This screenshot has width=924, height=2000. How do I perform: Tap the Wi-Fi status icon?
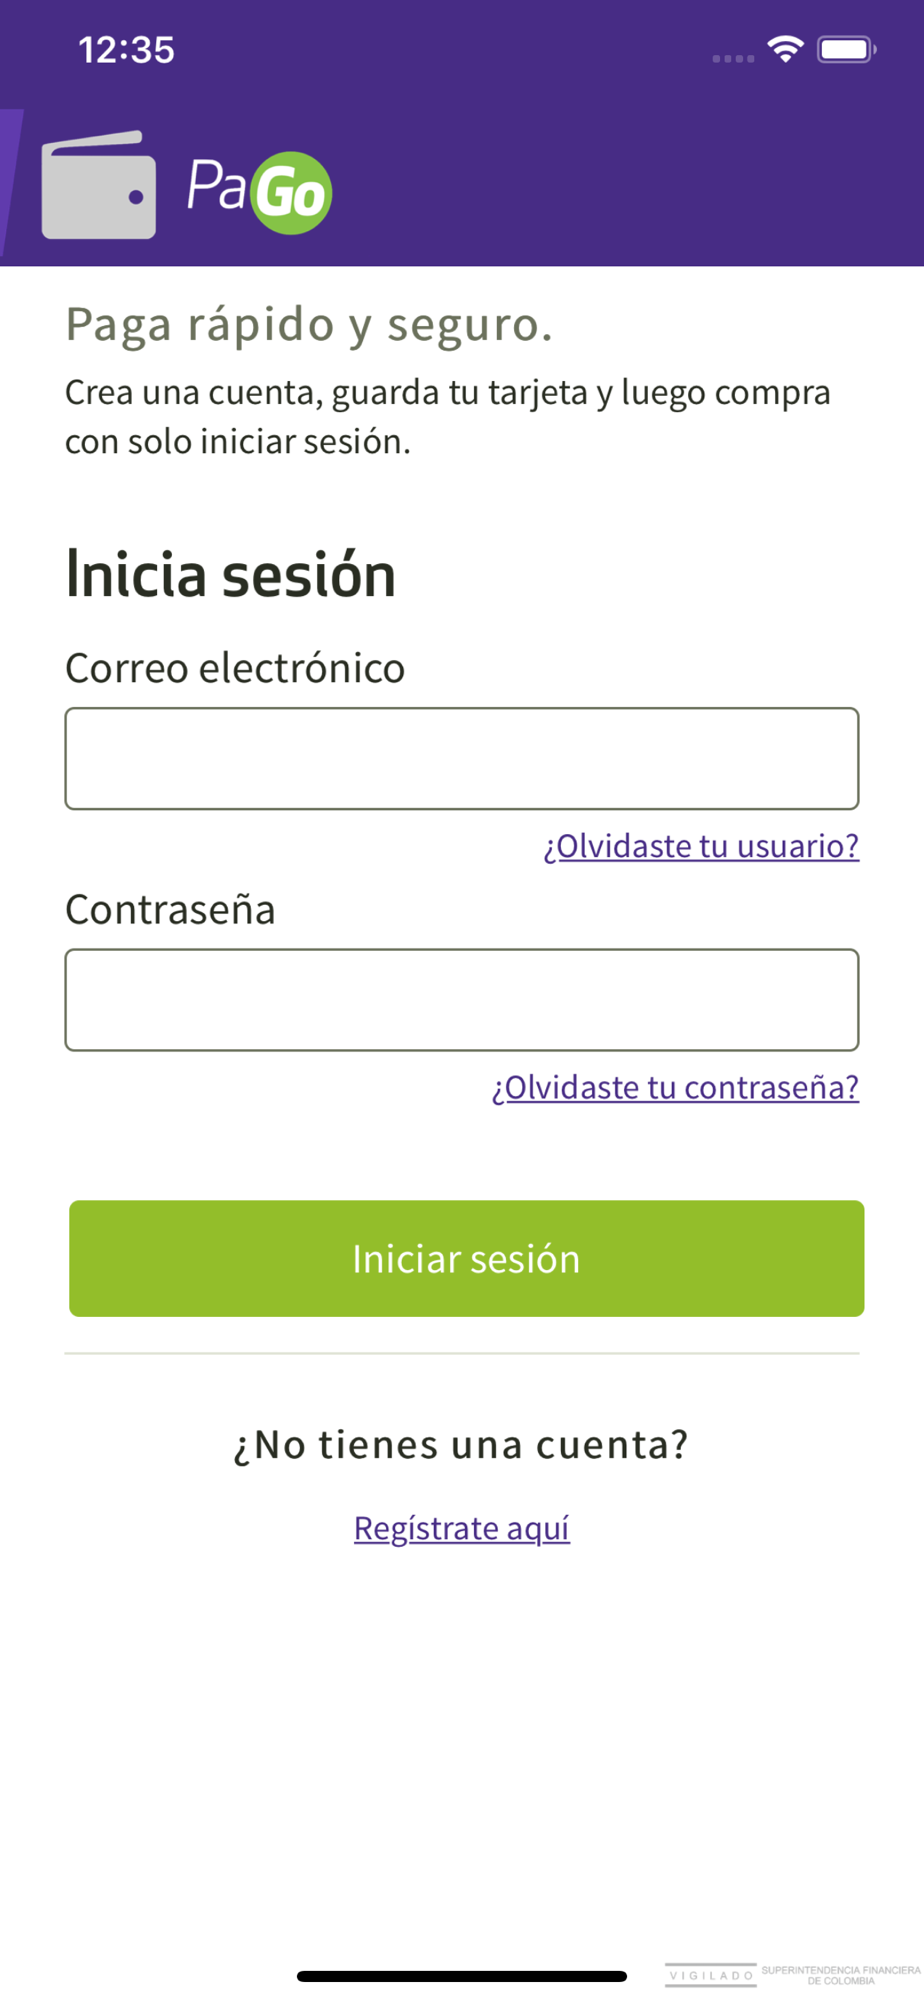click(x=786, y=49)
